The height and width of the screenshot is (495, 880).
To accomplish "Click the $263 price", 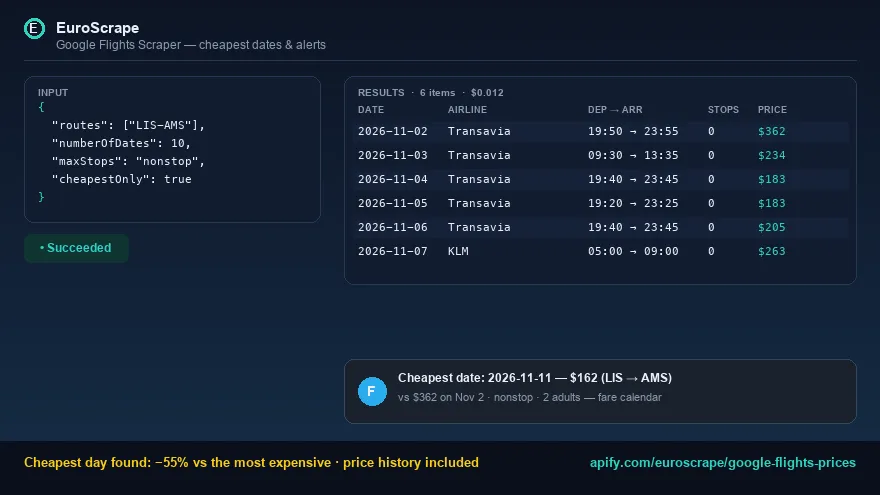I will [772, 251].
